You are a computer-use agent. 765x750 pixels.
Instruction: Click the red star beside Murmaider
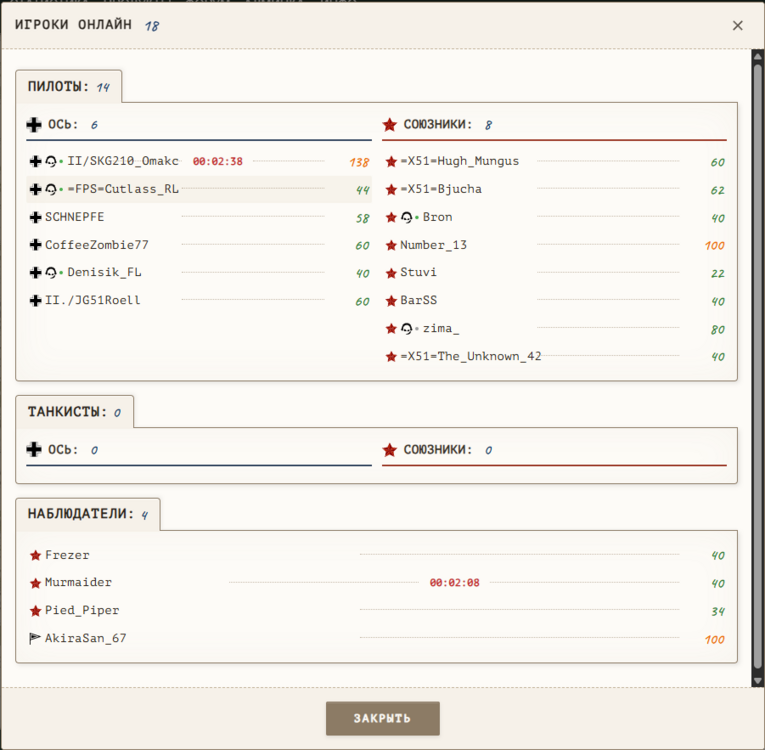pos(35,583)
